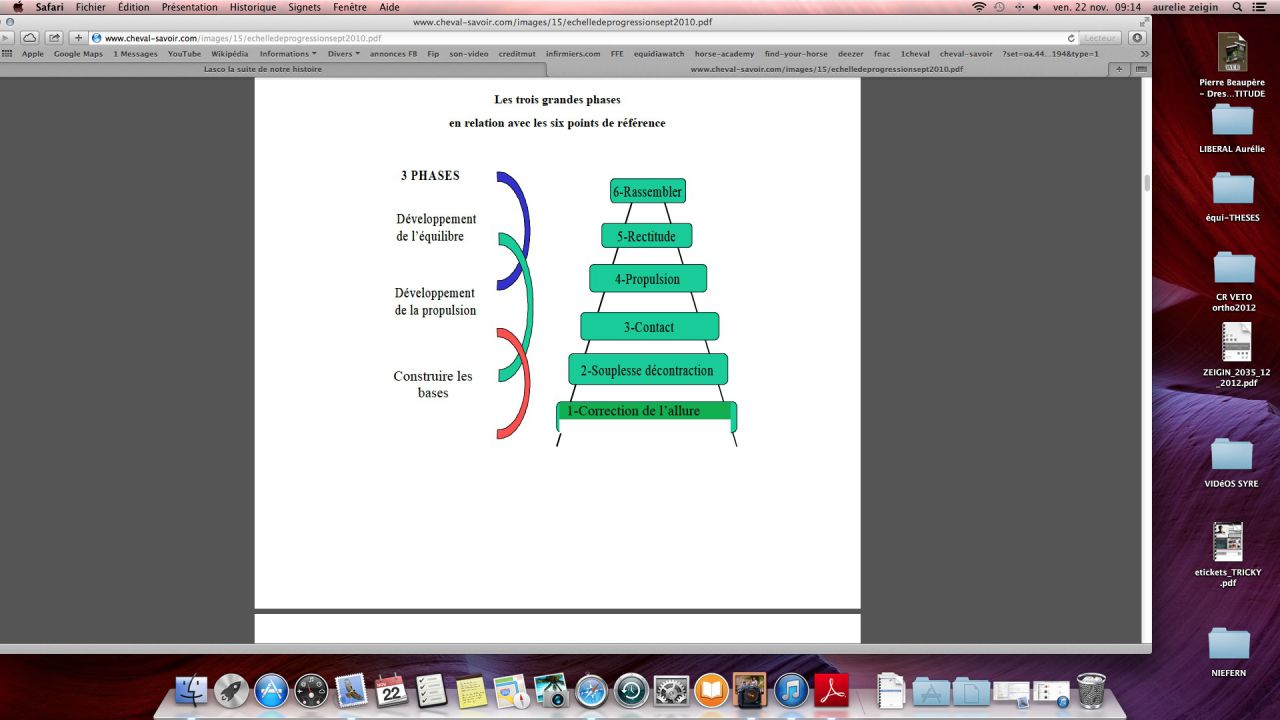
Task: Click the vertical scrollbar thumb
Action: tap(1146, 183)
